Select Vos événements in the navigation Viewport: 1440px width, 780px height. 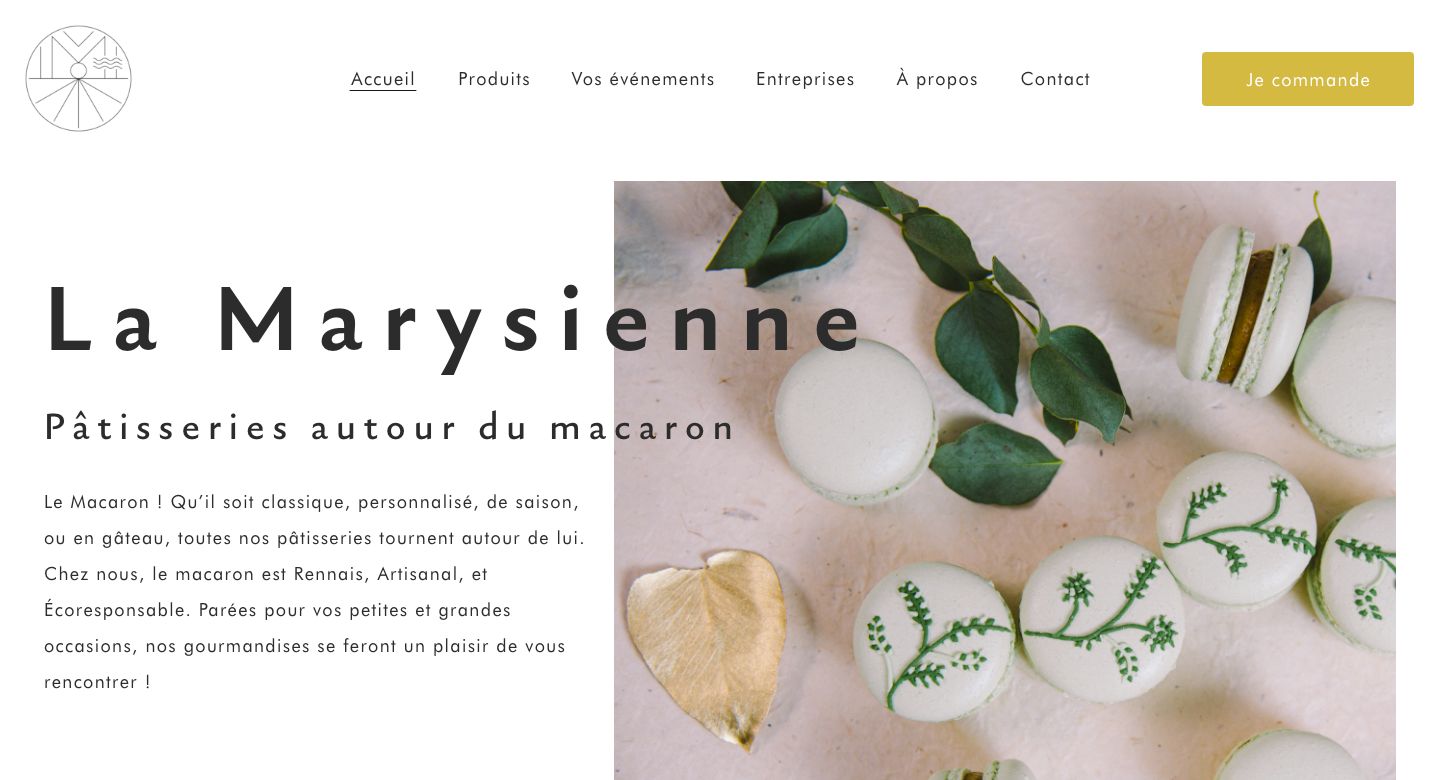click(643, 79)
